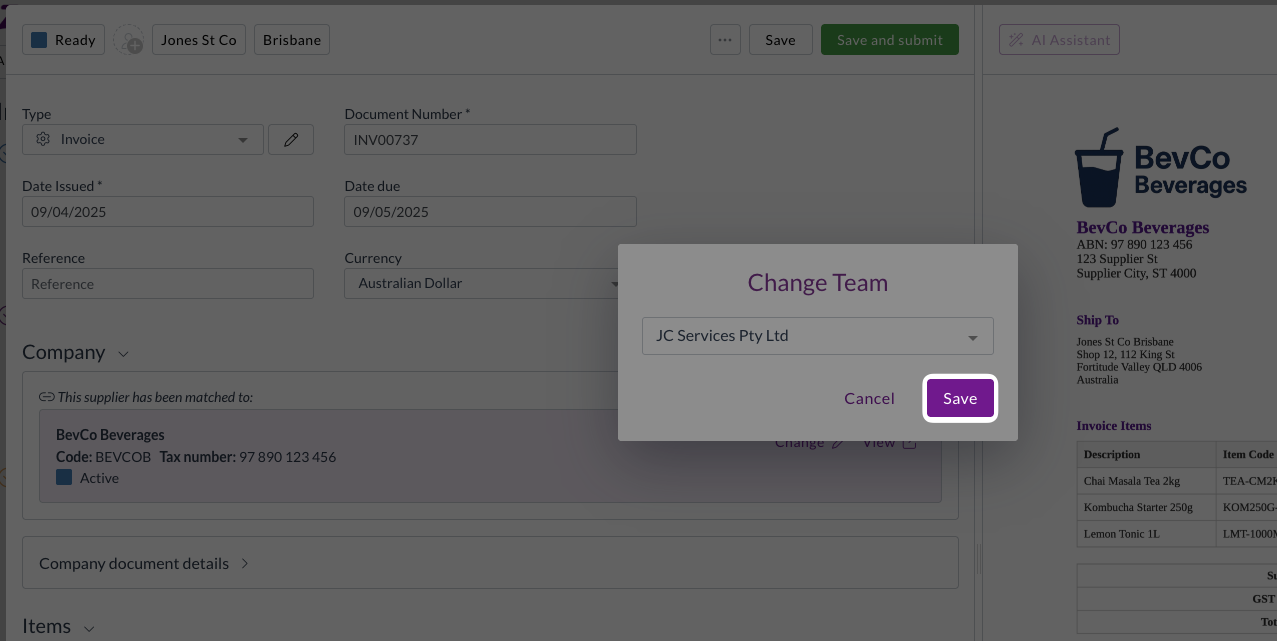Click the top toolbar Save button
This screenshot has height=641, width=1277.
[780, 40]
